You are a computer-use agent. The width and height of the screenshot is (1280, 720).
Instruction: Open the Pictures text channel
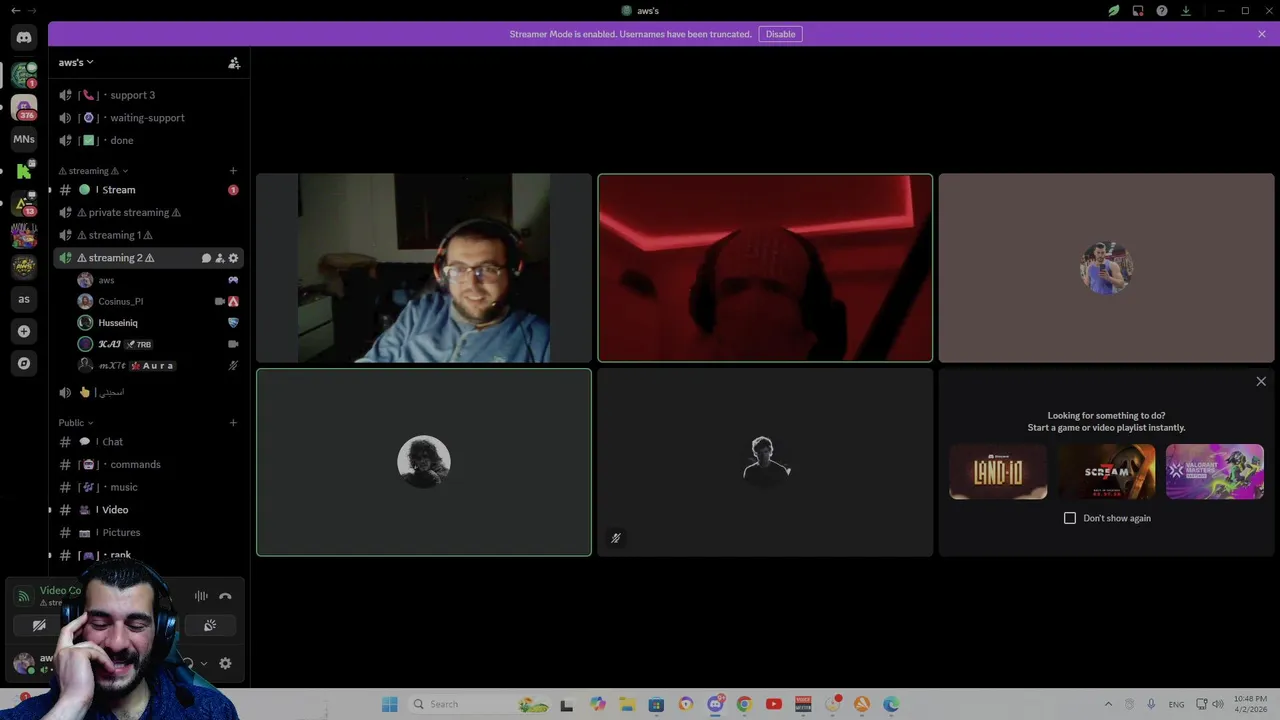pyautogui.click(x=148, y=533)
